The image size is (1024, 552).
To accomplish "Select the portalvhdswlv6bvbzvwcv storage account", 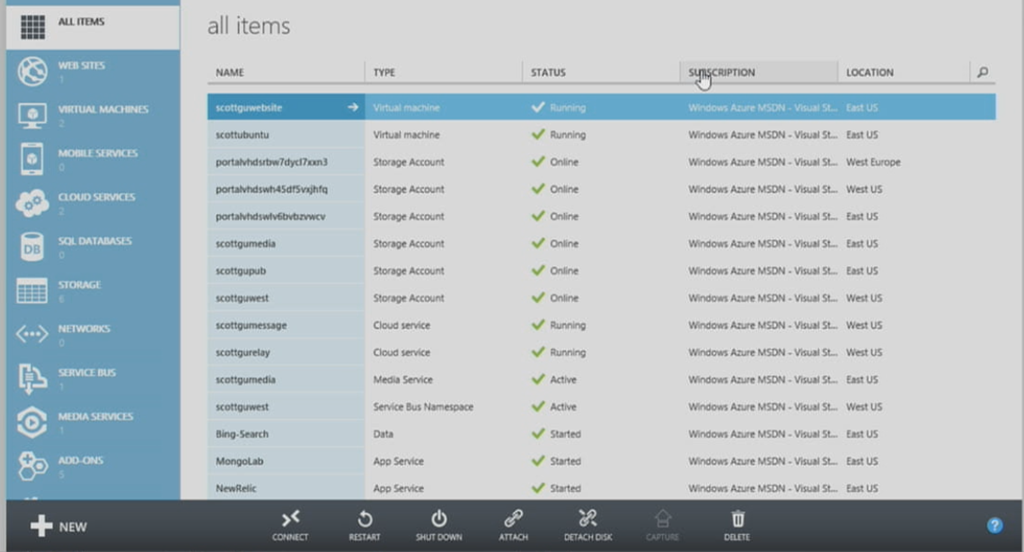I will (270, 216).
